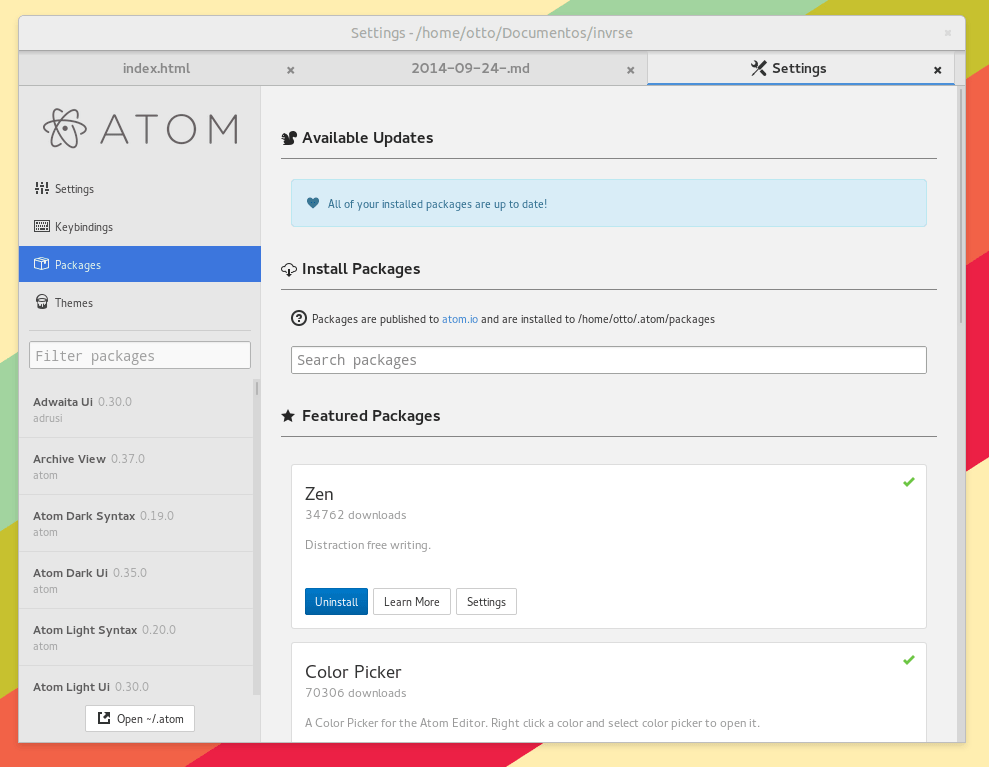Click the Install Packages heading
This screenshot has width=989, height=767.
pos(361,269)
